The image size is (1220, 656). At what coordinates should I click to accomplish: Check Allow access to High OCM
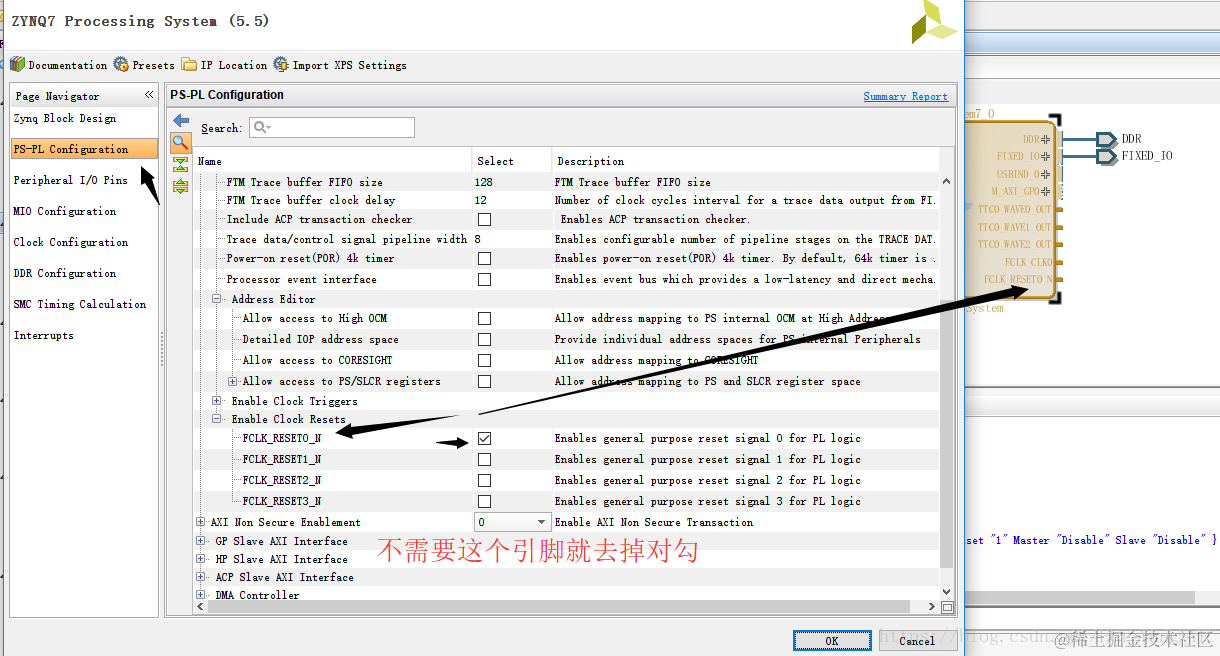484,319
